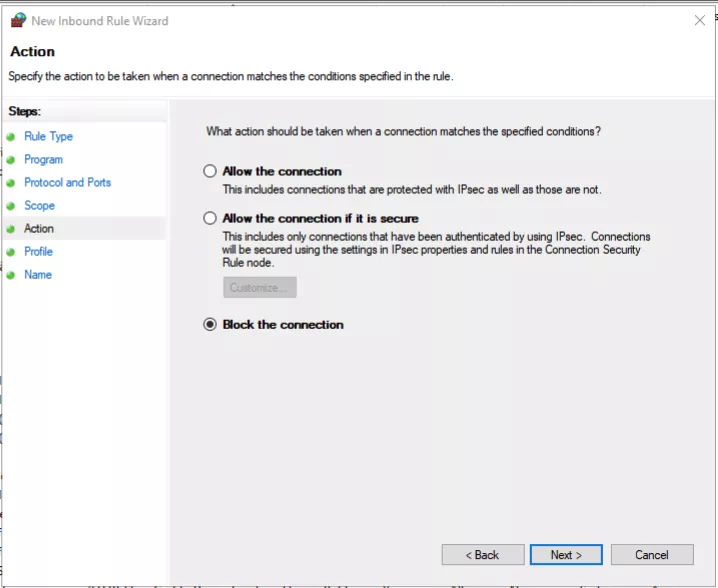Viewport: 718px width, 588px height.
Task: Open the Protocol and Ports step
Action: pos(67,183)
